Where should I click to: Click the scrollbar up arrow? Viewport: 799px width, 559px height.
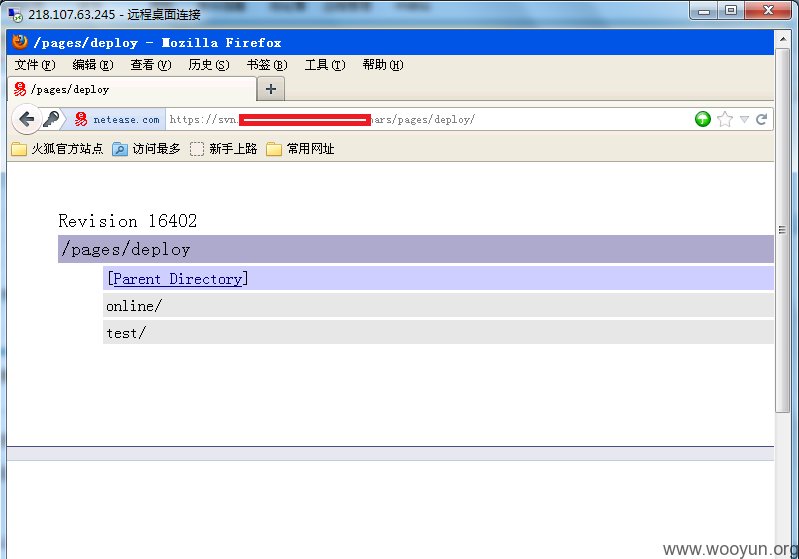(782, 39)
